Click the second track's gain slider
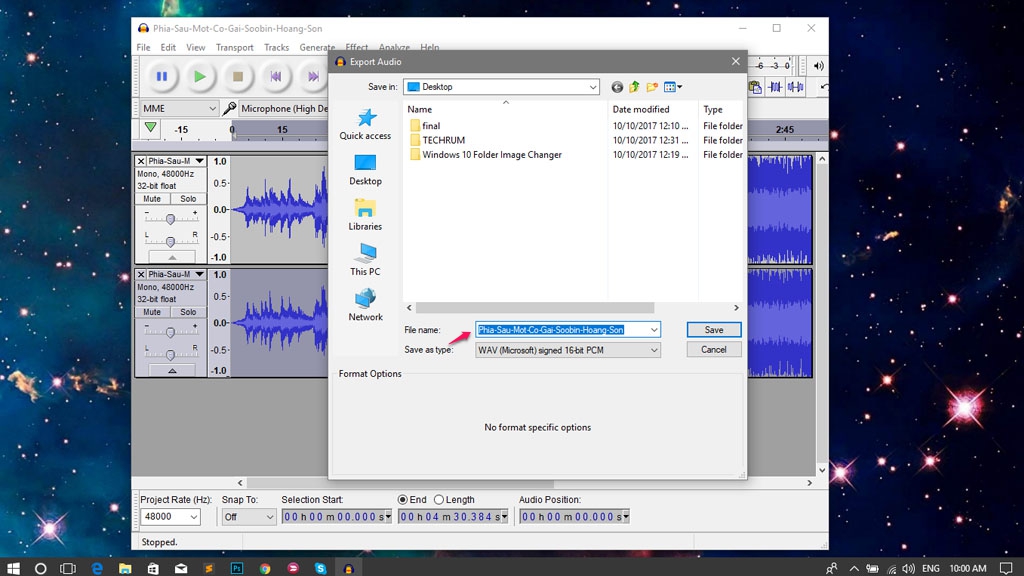1024x576 pixels. [x=170, y=332]
